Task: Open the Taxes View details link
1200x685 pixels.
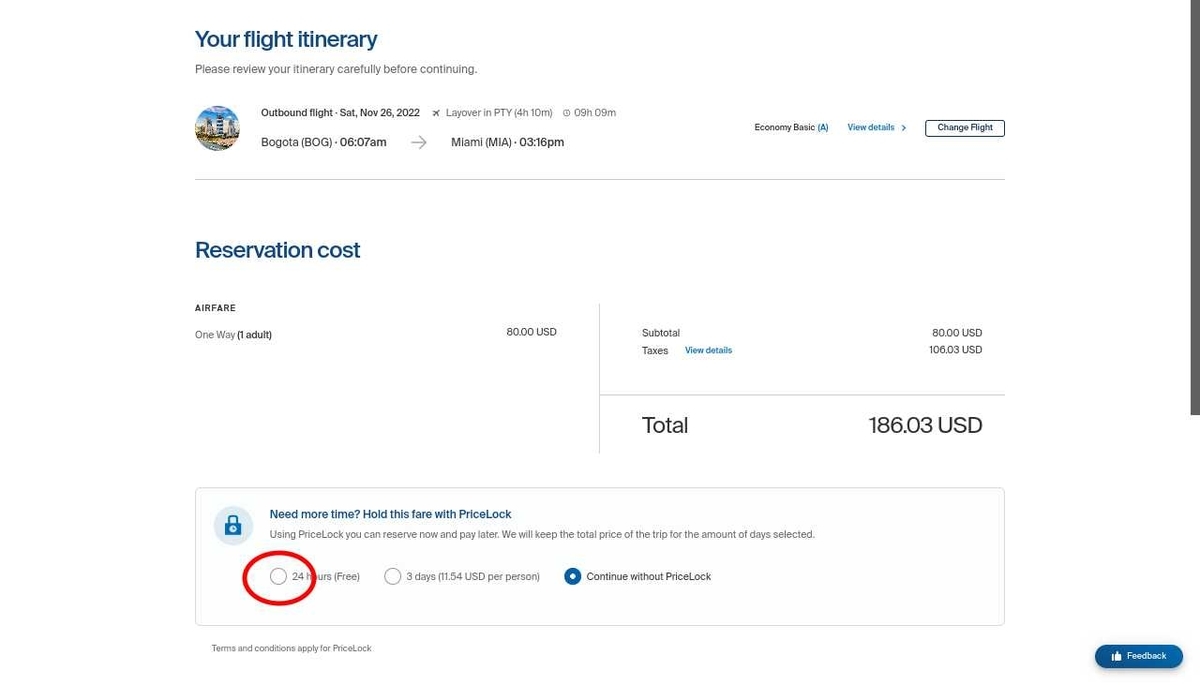Action: tap(708, 350)
